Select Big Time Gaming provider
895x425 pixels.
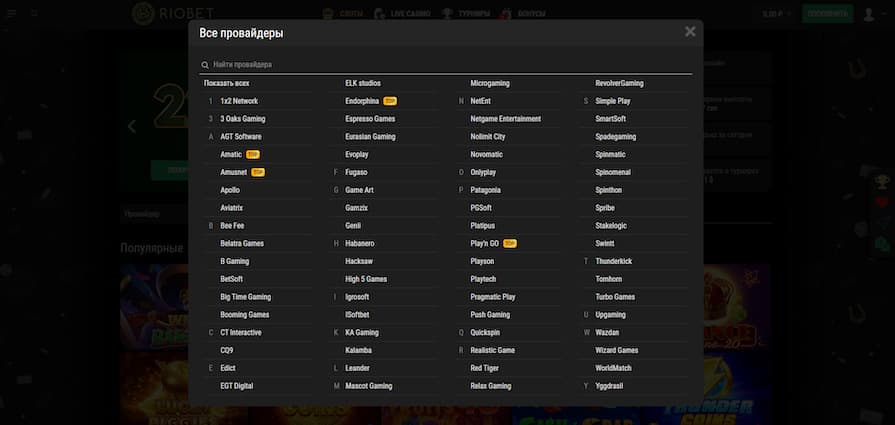[x=245, y=297]
